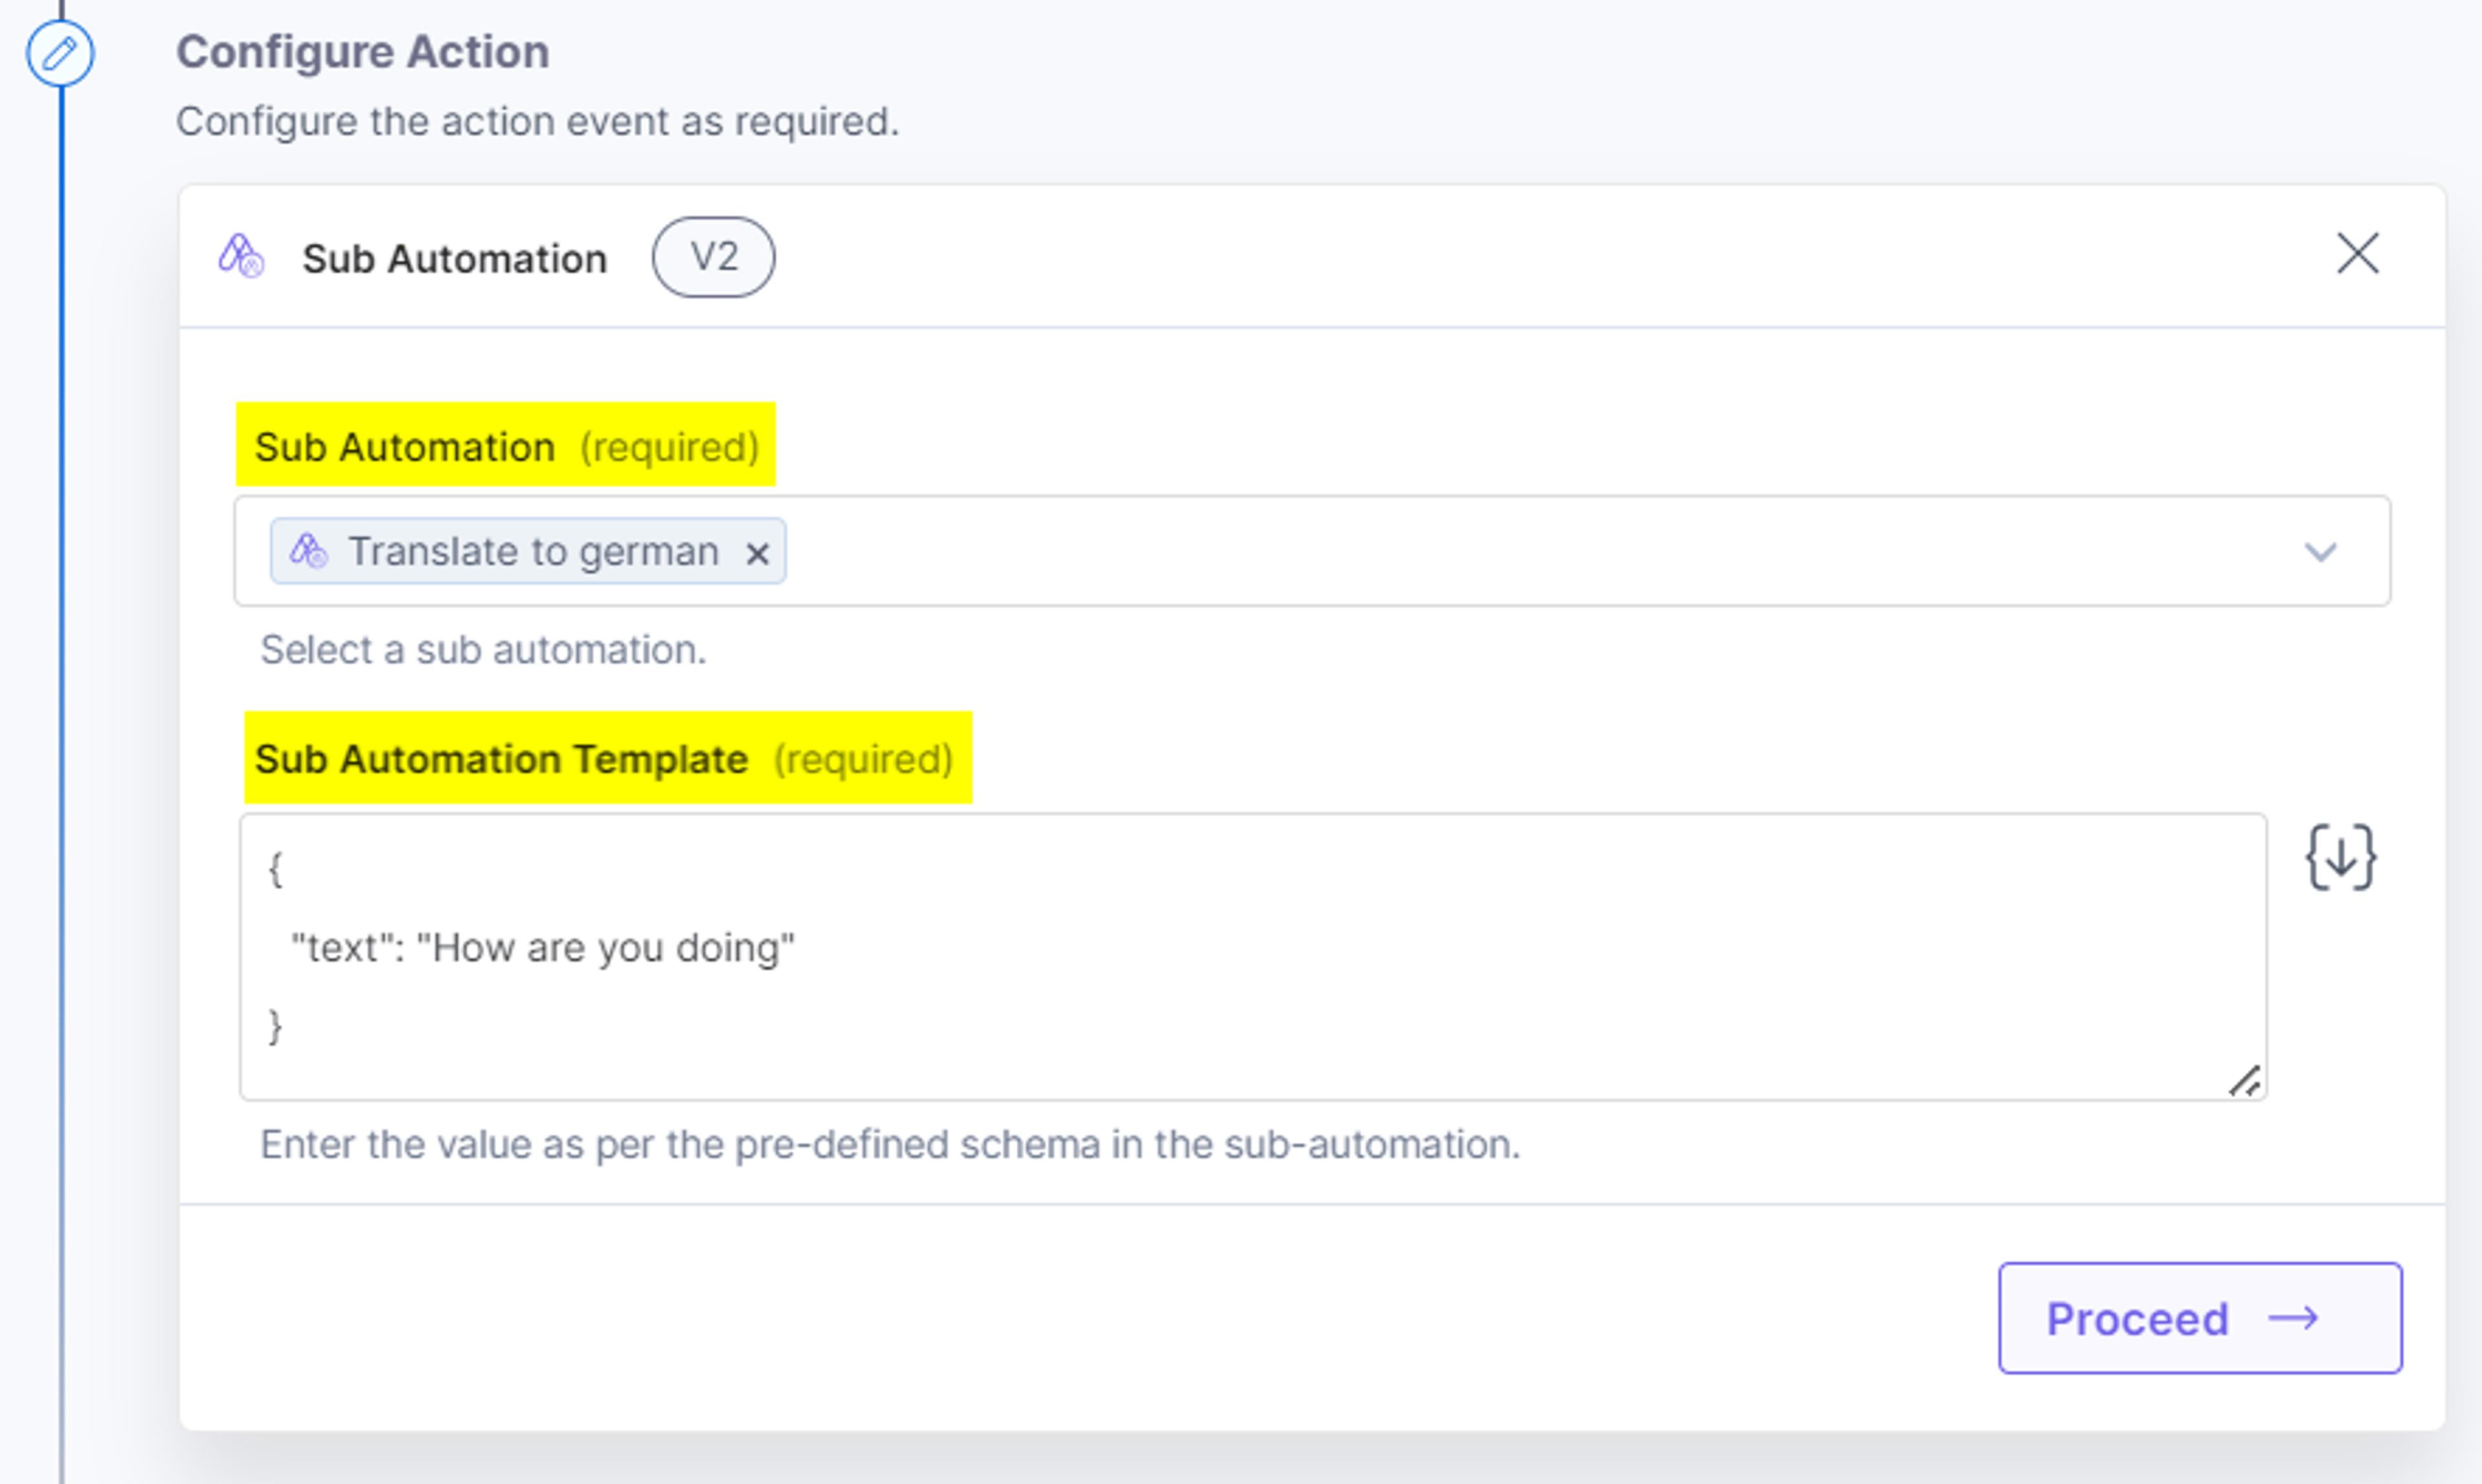The image size is (2482, 1484).
Task: Click 'Configure the action event as required.' text
Action: (538, 121)
